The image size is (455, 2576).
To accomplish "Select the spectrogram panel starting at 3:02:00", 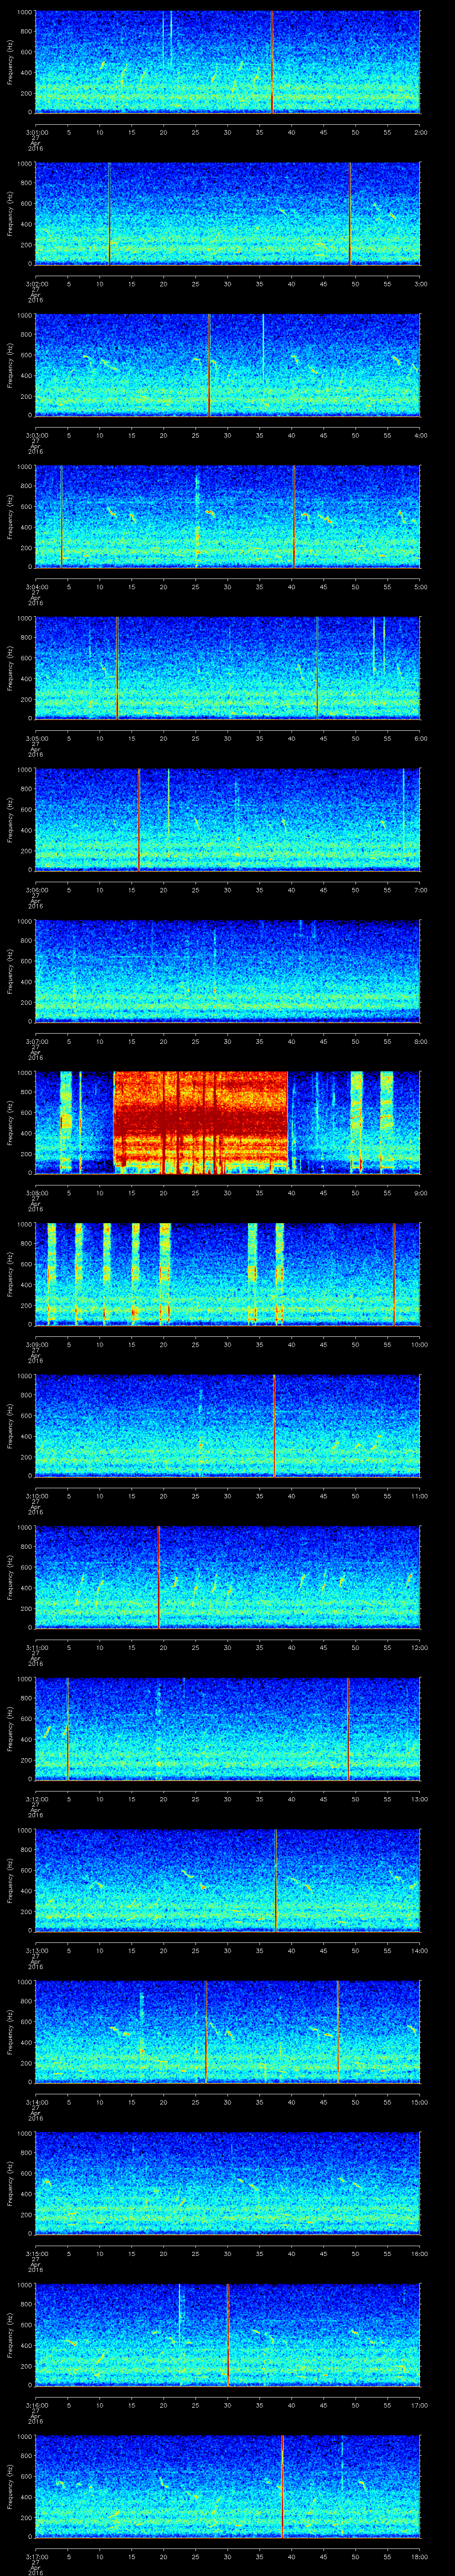I will (x=227, y=213).
